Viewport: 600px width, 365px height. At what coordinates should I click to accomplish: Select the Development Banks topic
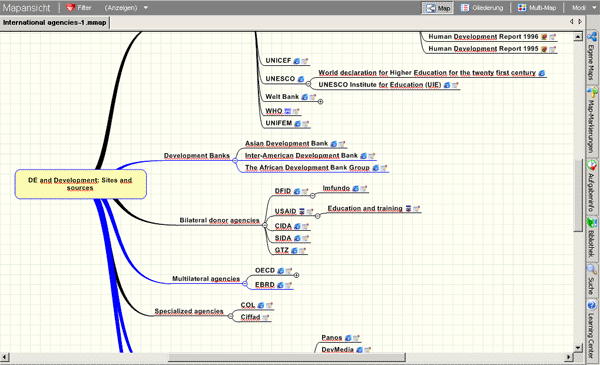(x=197, y=156)
